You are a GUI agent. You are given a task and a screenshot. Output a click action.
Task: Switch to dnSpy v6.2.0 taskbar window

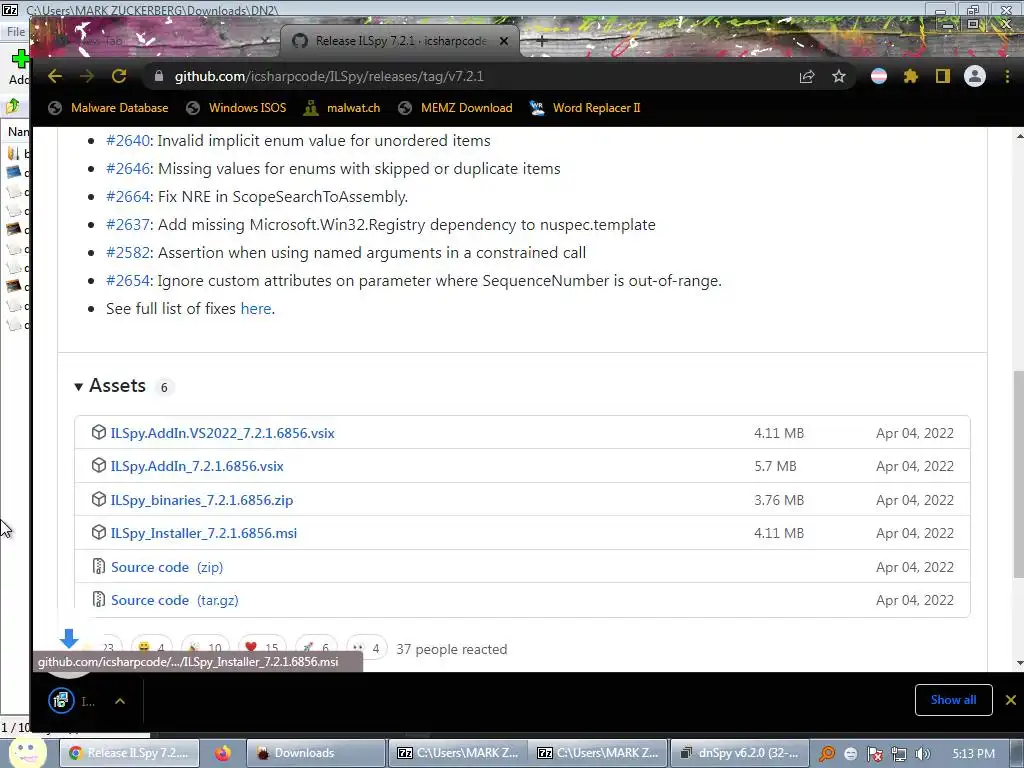click(739, 753)
